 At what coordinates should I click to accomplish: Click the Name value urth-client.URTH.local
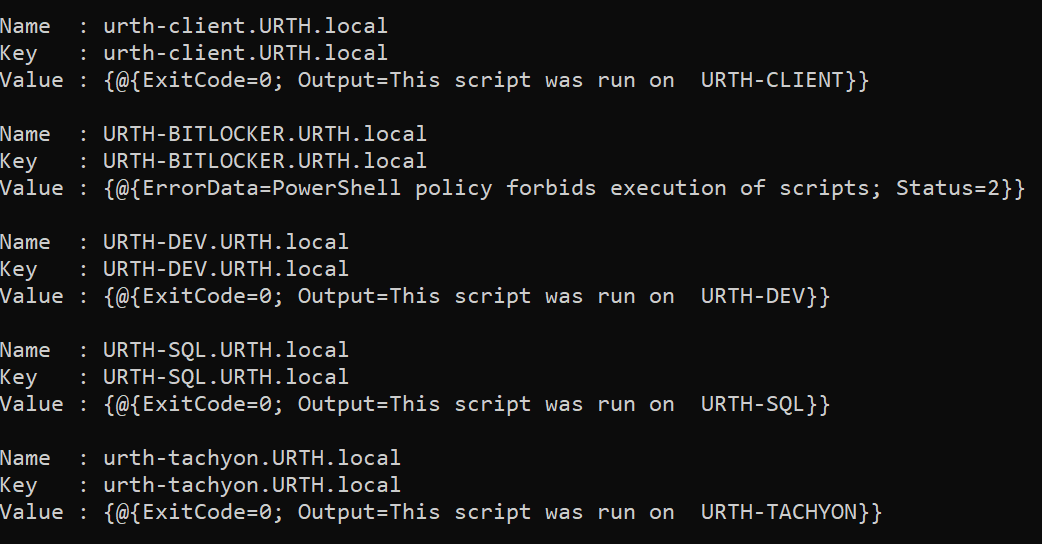pyautogui.click(x=245, y=26)
